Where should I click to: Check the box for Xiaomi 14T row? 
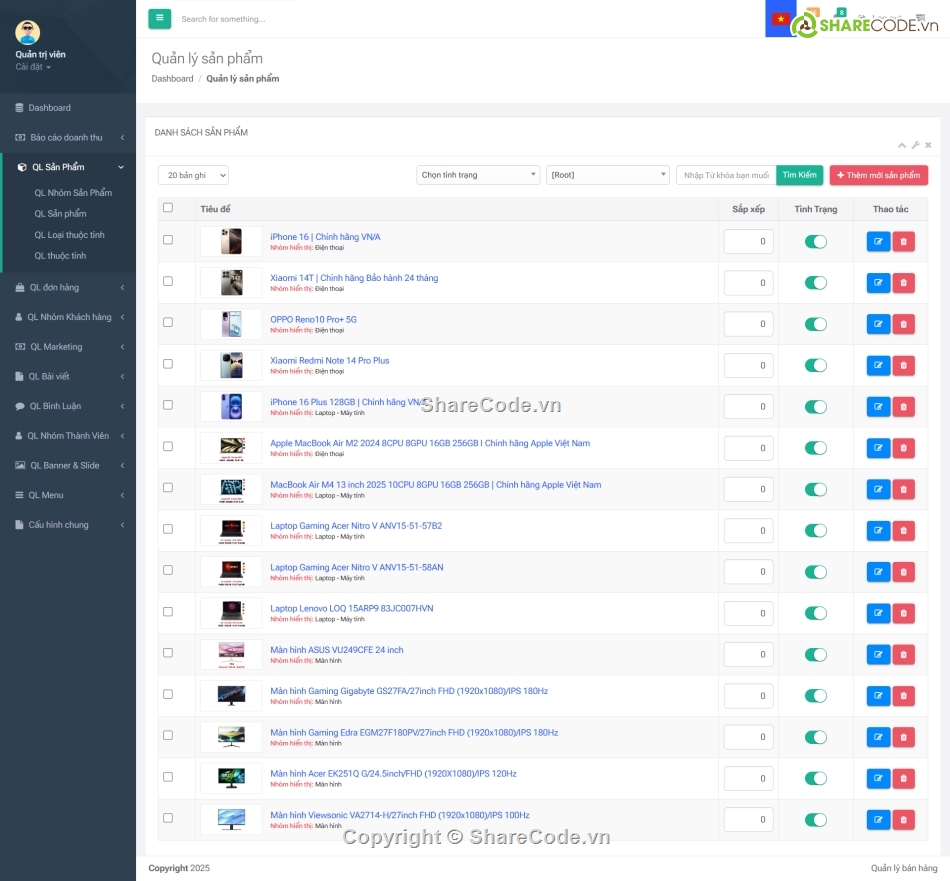168,281
